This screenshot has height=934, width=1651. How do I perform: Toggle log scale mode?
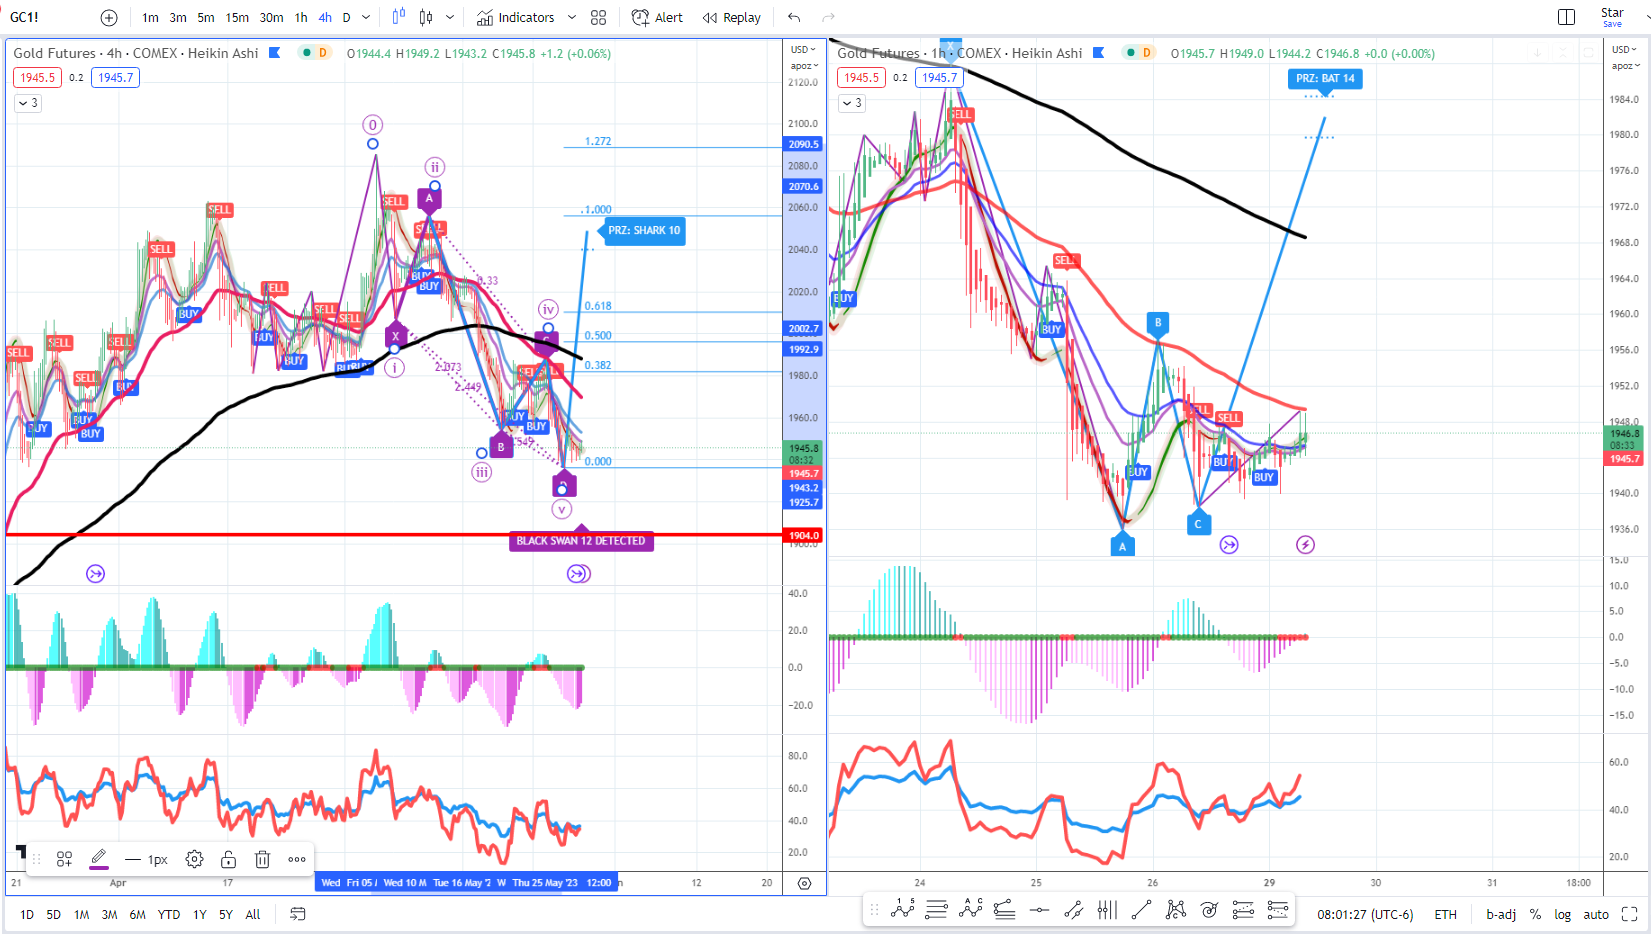coord(1562,914)
